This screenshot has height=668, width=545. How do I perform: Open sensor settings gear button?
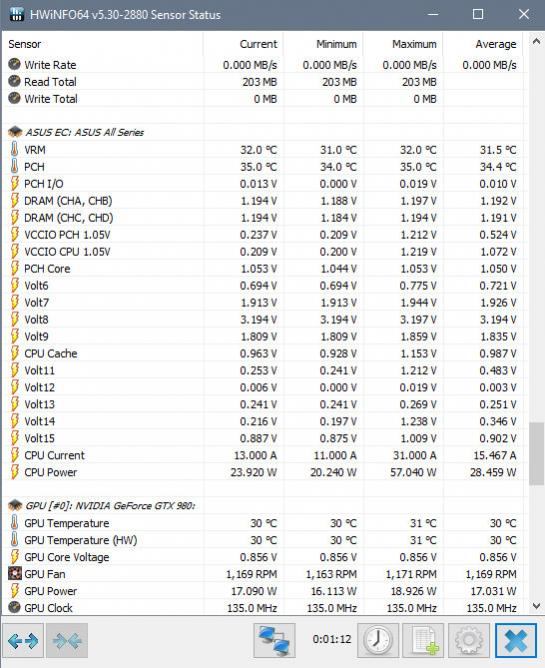click(469, 640)
